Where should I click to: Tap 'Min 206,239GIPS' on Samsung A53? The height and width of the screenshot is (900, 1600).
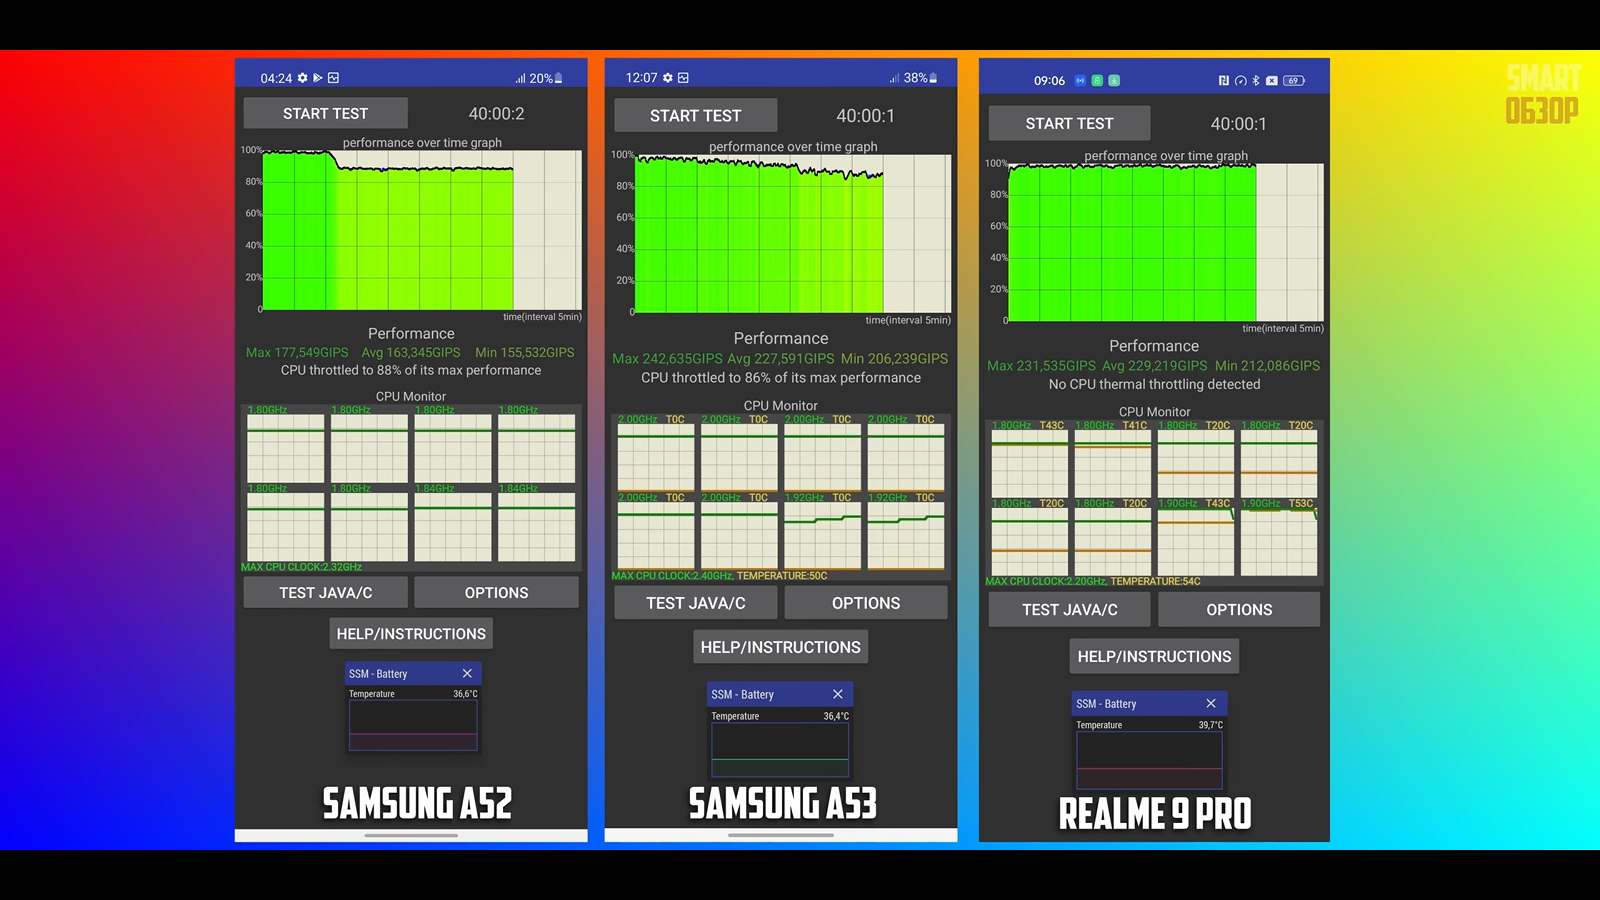895,359
